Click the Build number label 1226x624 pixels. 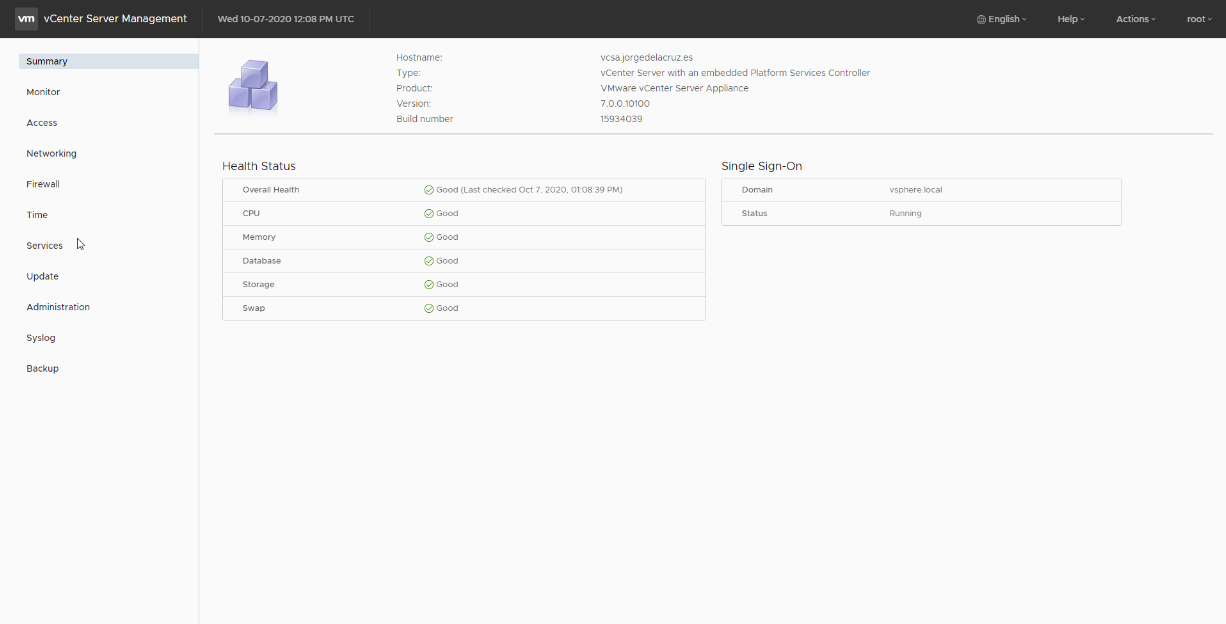click(x=425, y=119)
